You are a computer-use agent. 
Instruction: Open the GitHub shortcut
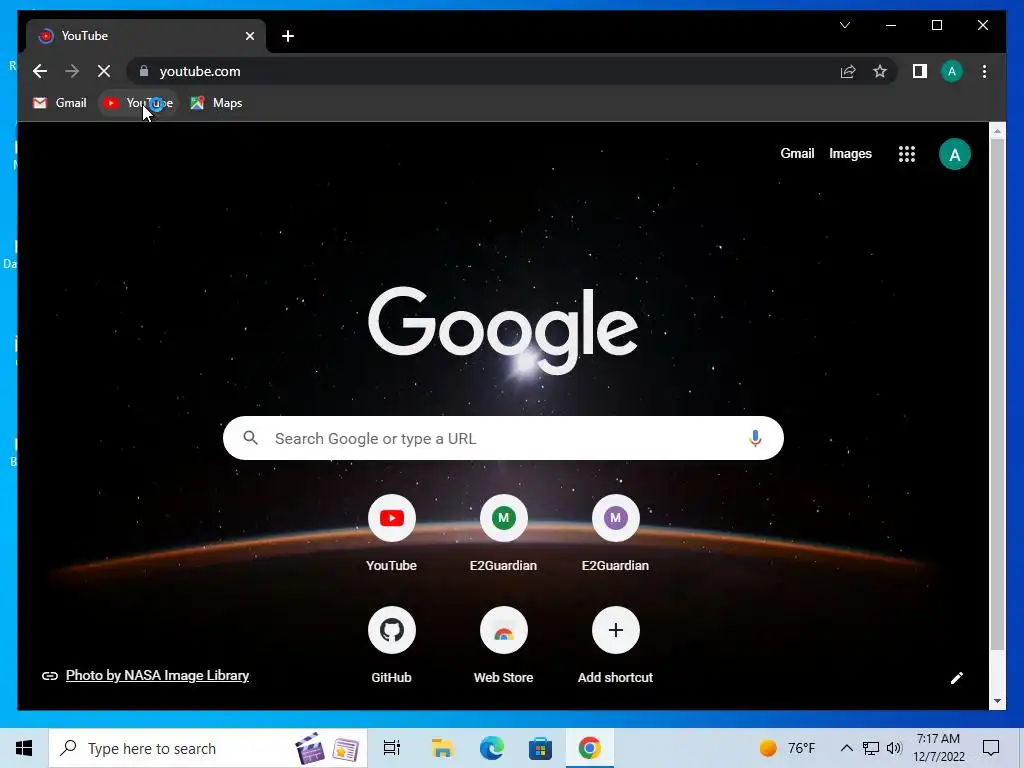click(x=391, y=645)
